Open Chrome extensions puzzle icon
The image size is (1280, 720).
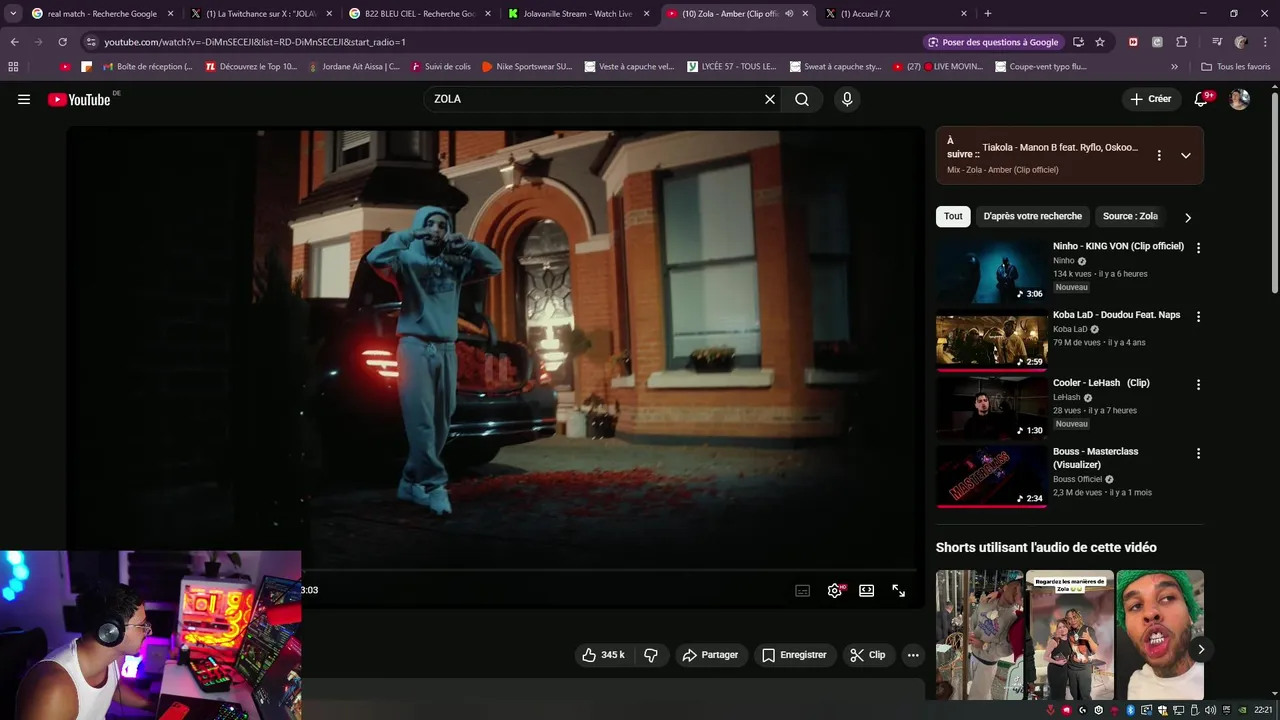pyautogui.click(x=1182, y=42)
